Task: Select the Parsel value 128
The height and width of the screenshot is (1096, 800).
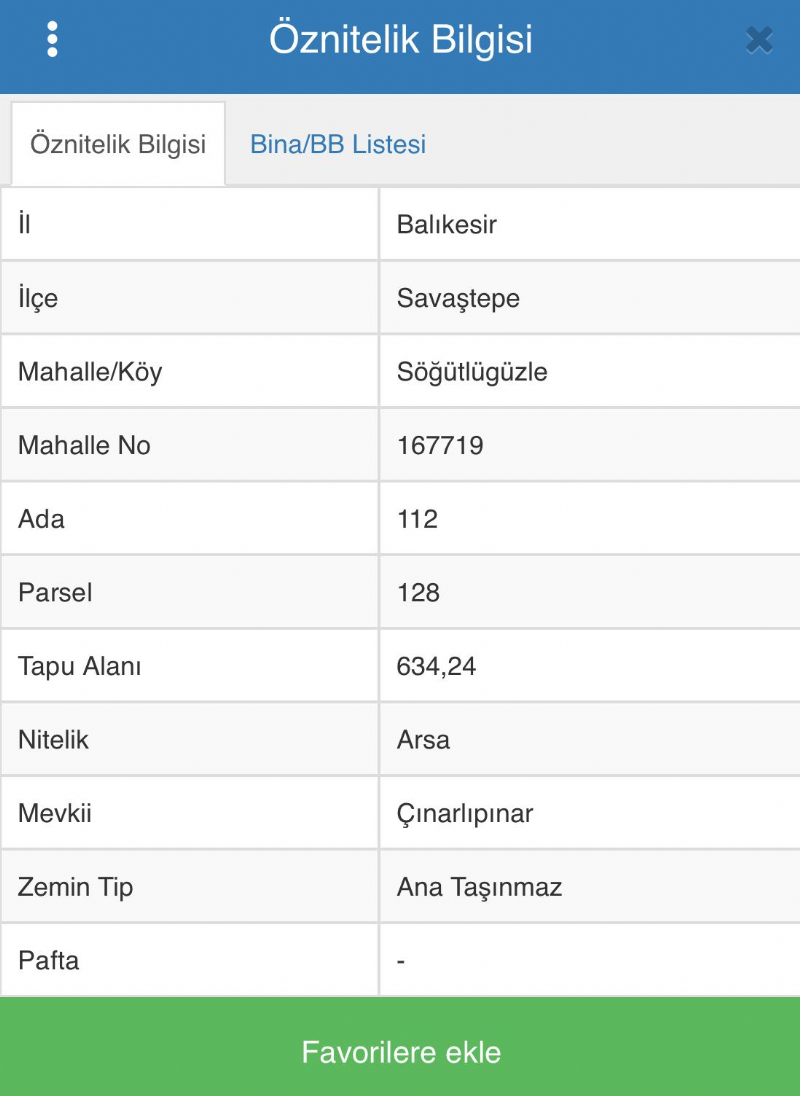Action: (418, 592)
